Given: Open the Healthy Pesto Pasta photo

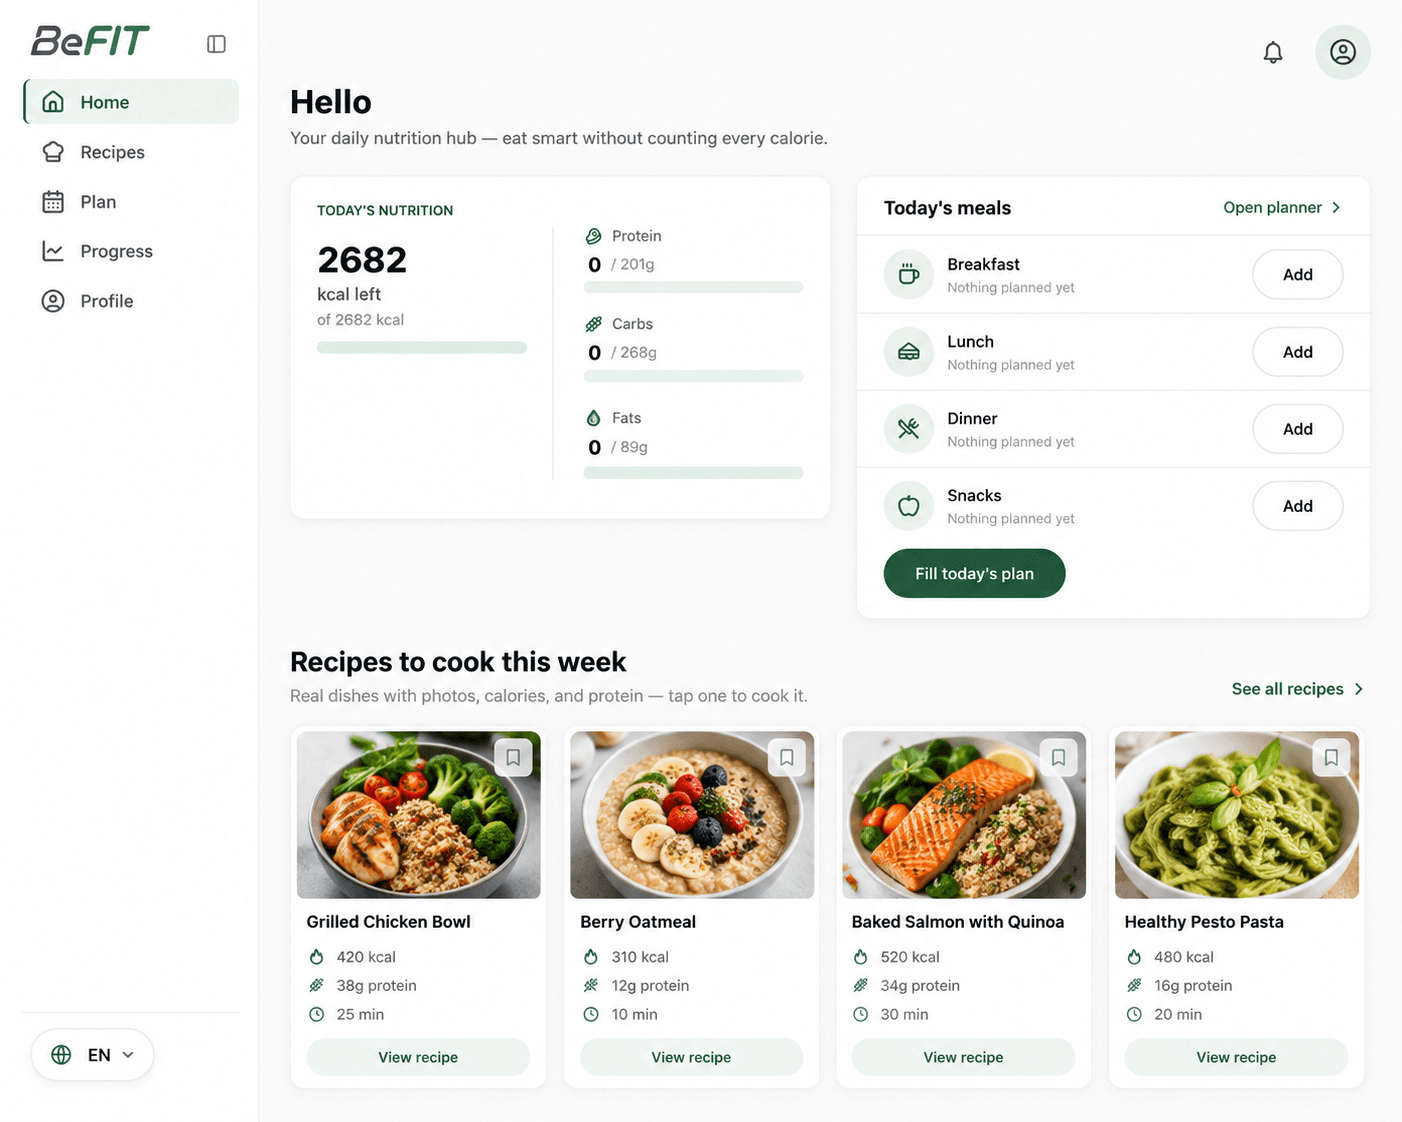Looking at the screenshot, I should click(x=1237, y=815).
